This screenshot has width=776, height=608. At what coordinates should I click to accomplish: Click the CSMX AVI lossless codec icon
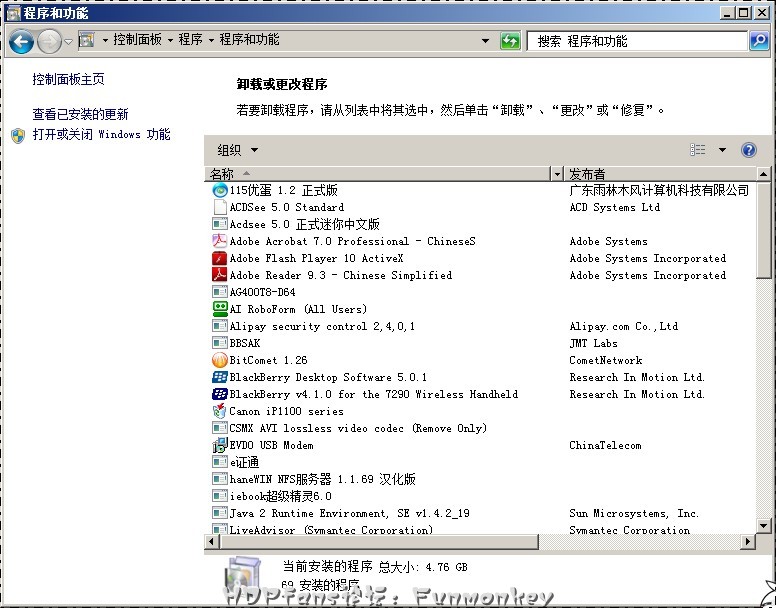tap(220, 428)
